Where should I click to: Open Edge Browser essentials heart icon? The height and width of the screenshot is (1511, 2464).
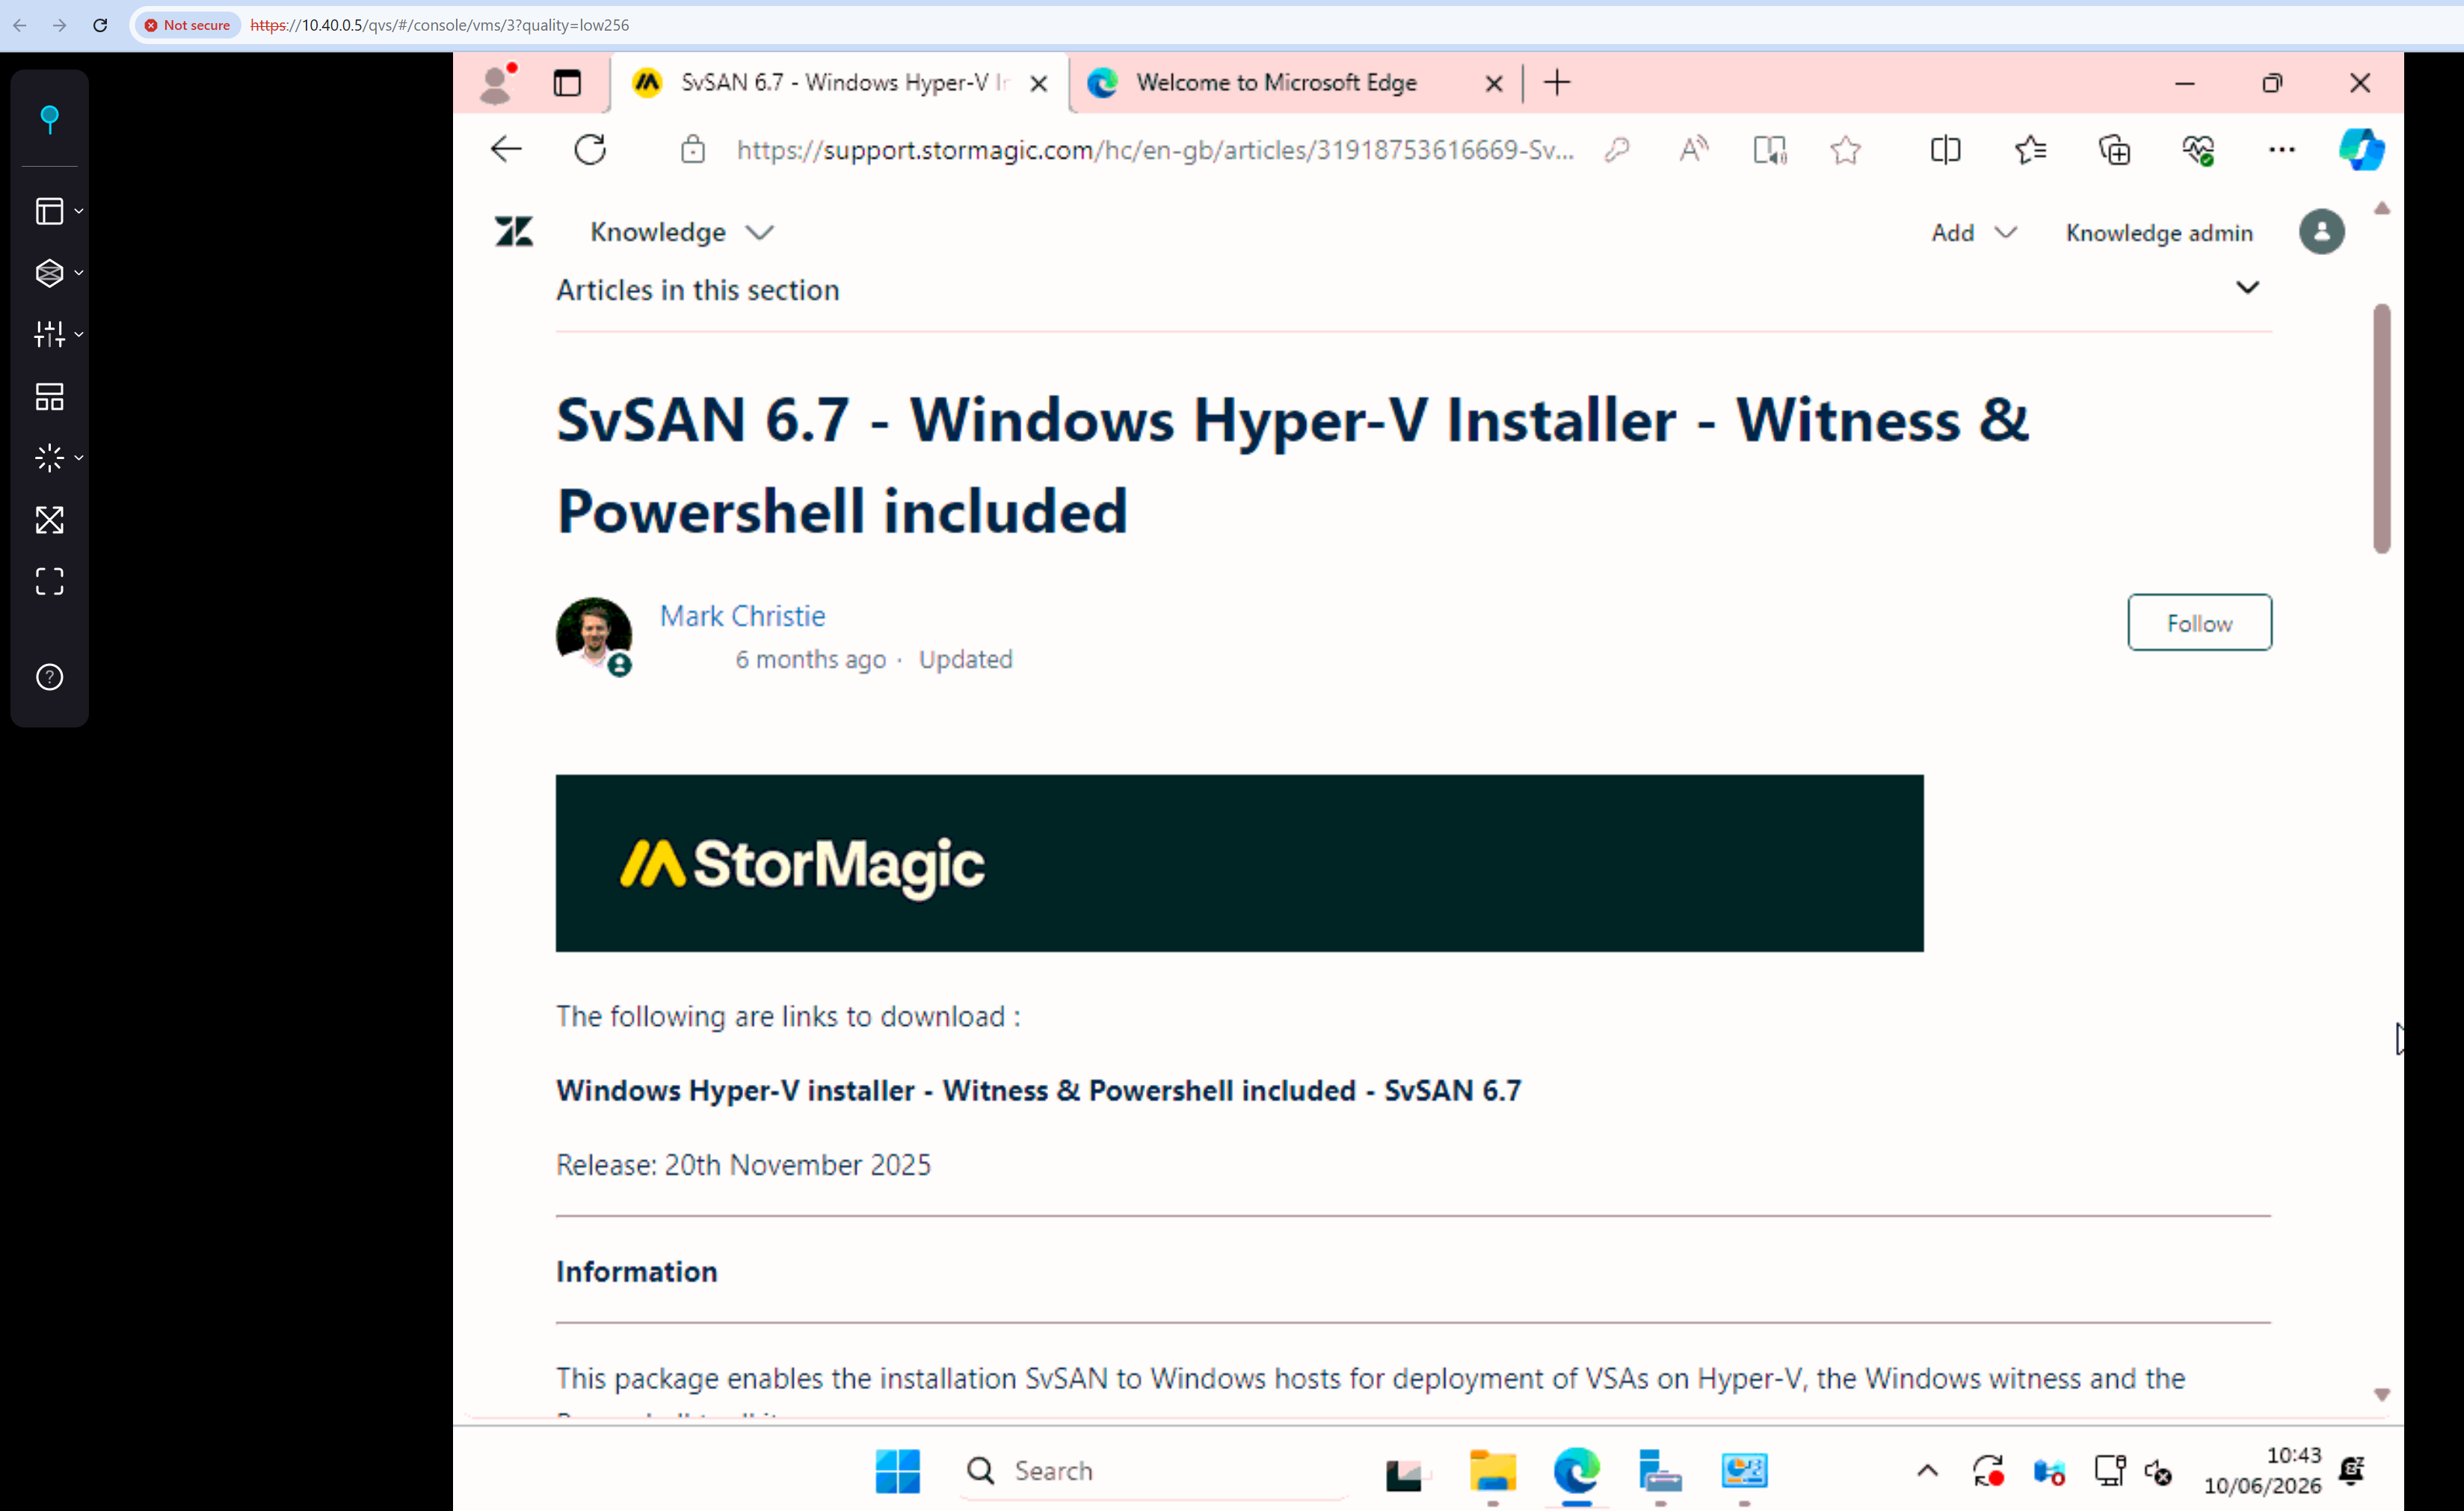click(2199, 150)
